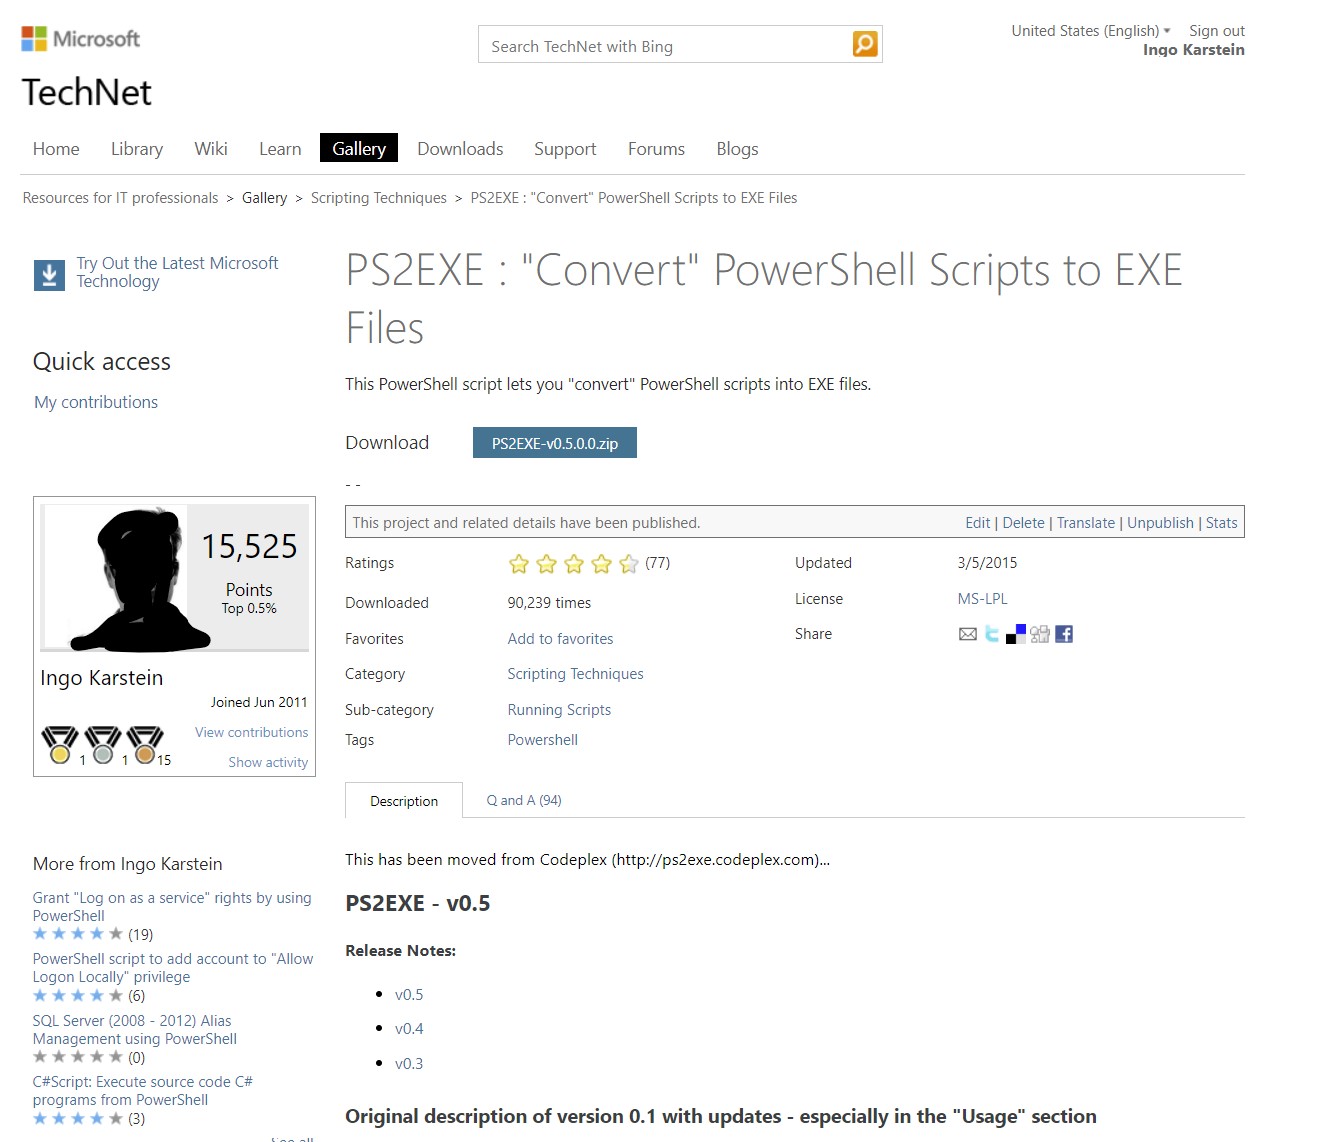Share project via email envelope icon

[967, 634]
